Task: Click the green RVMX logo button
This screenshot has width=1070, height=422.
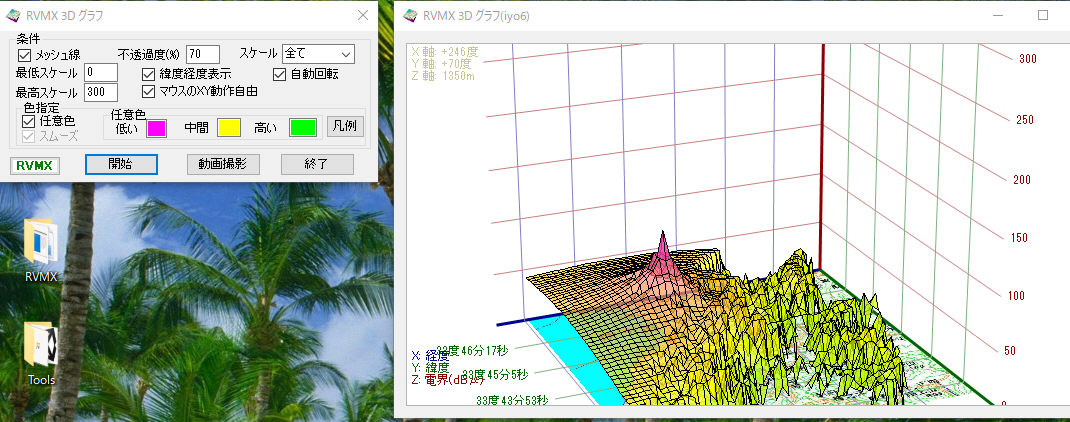Action: pyautogui.click(x=36, y=165)
